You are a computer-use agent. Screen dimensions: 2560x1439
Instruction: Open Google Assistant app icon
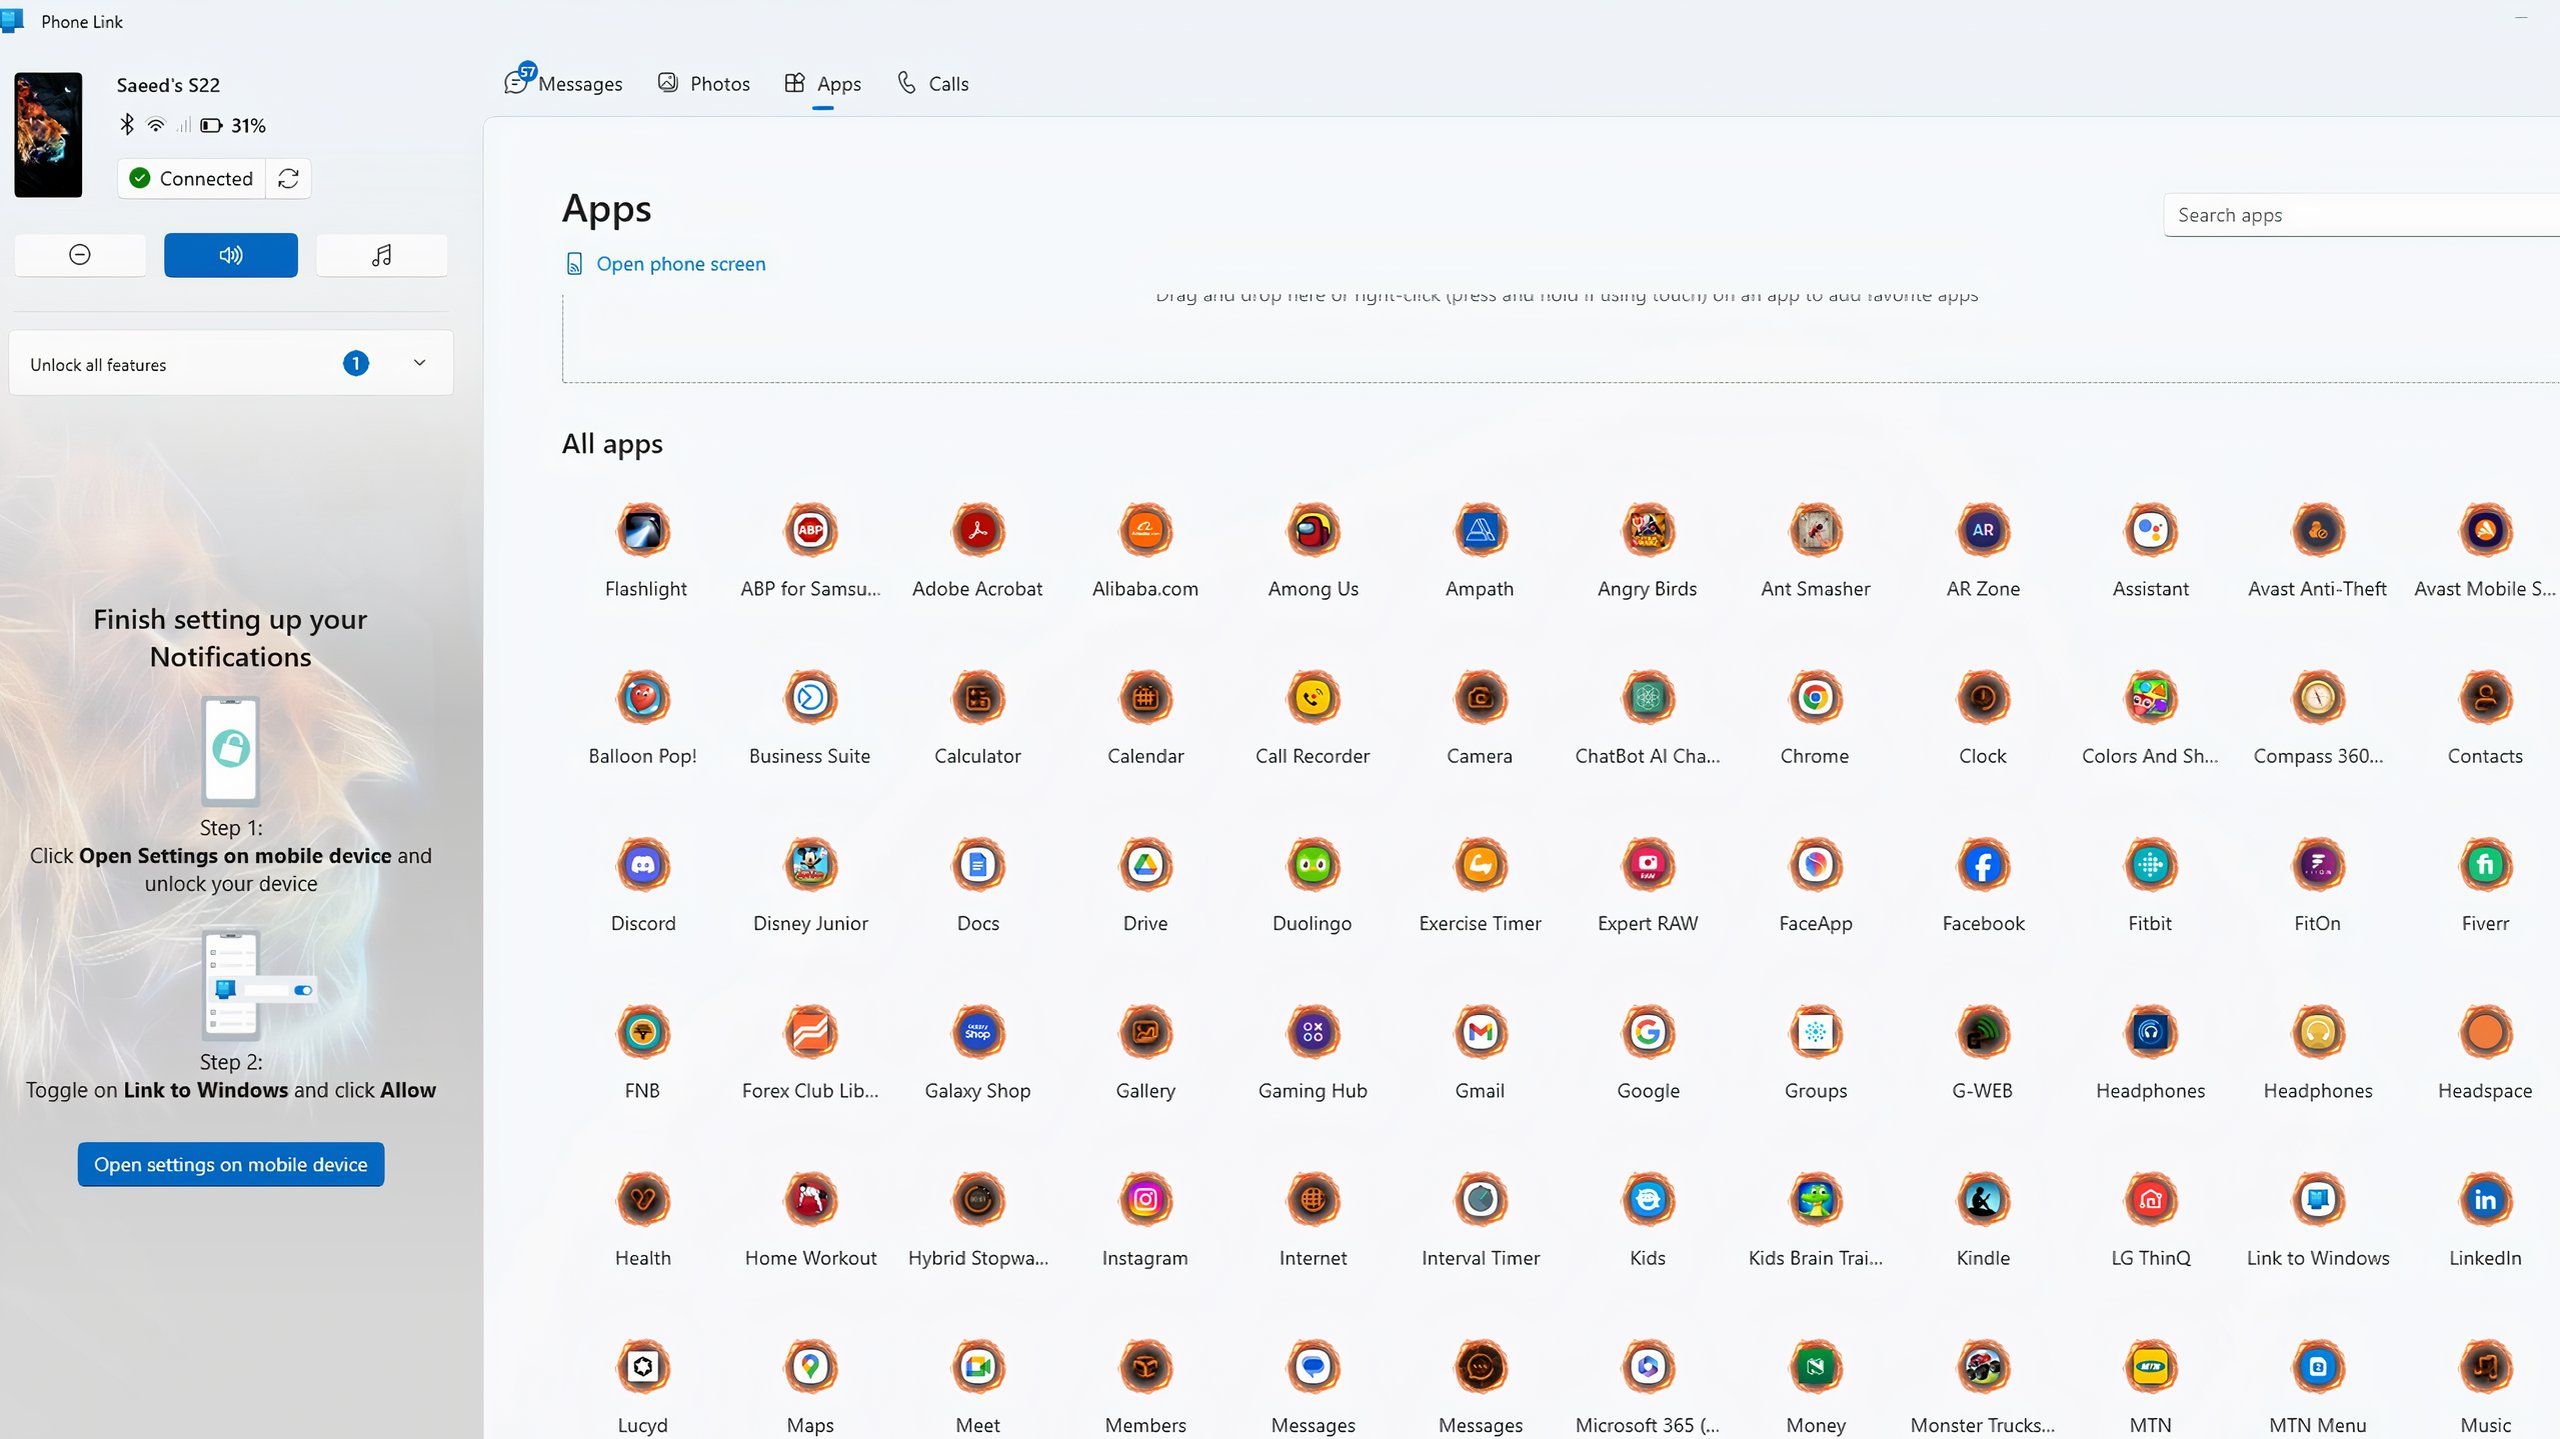pos(2151,531)
